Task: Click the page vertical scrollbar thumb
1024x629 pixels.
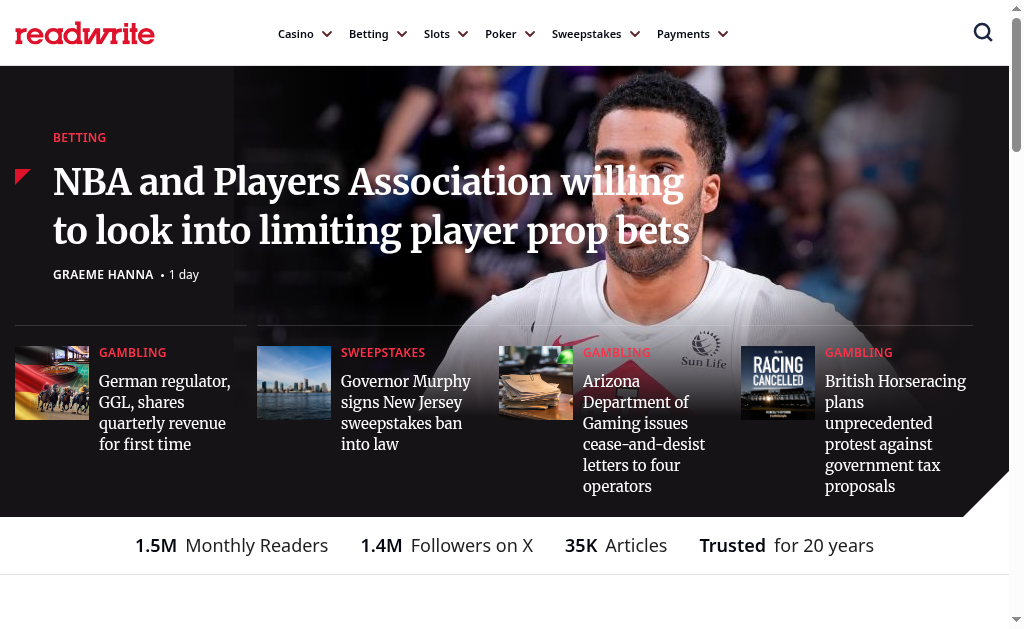Action: (1016, 85)
